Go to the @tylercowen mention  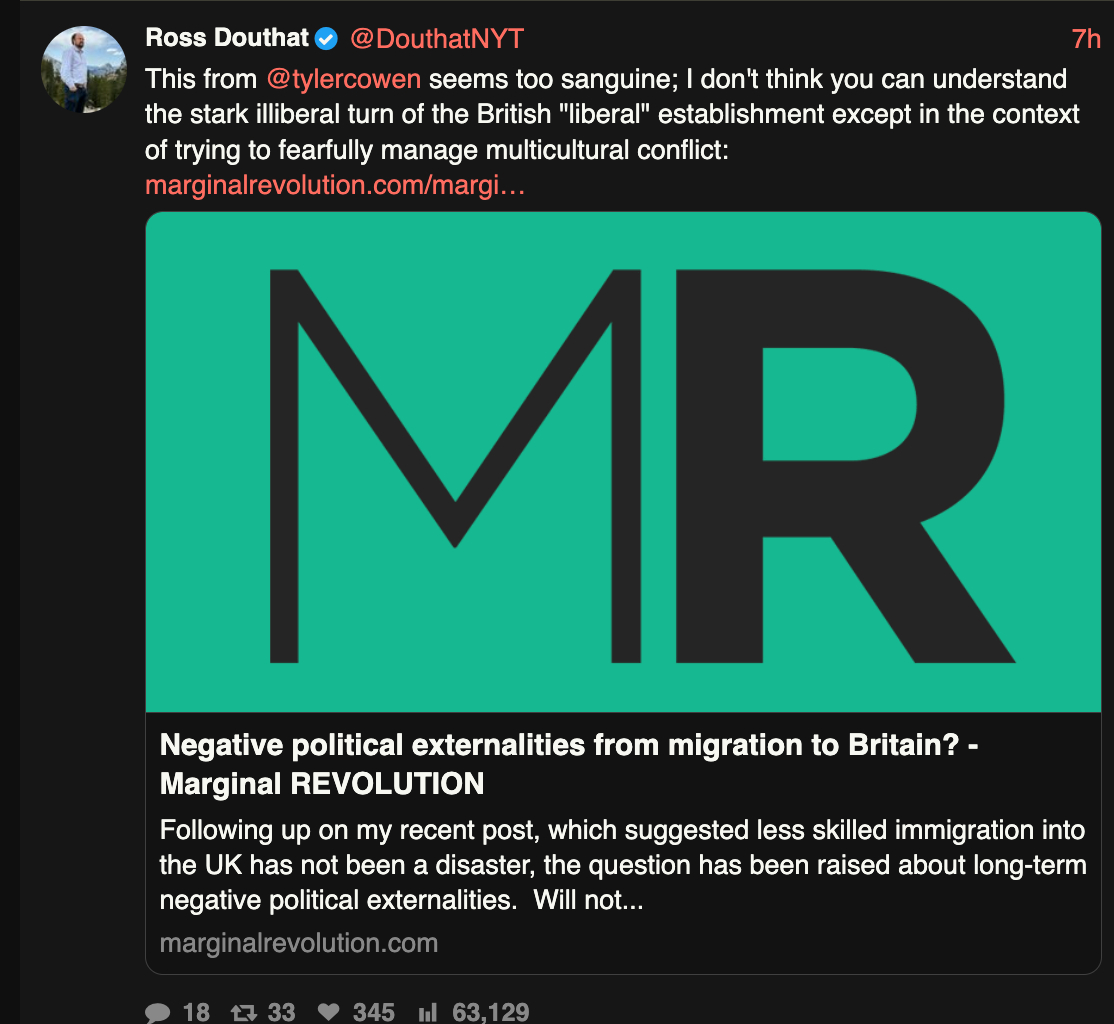coord(343,79)
